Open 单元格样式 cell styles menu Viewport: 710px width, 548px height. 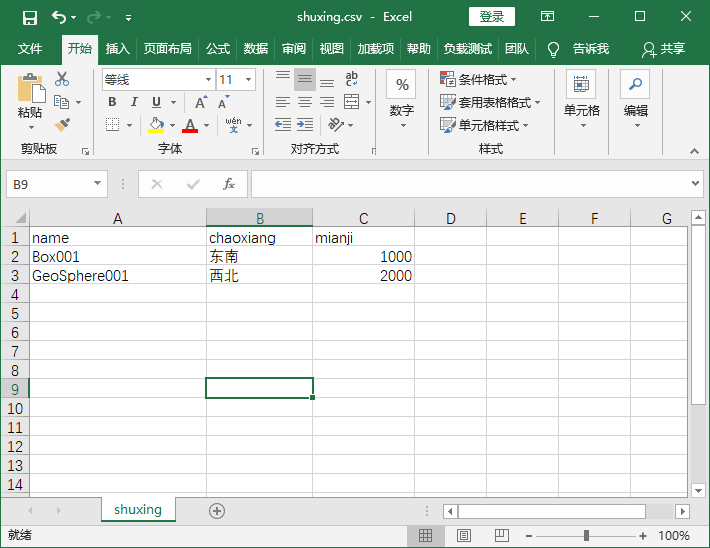click(x=484, y=125)
